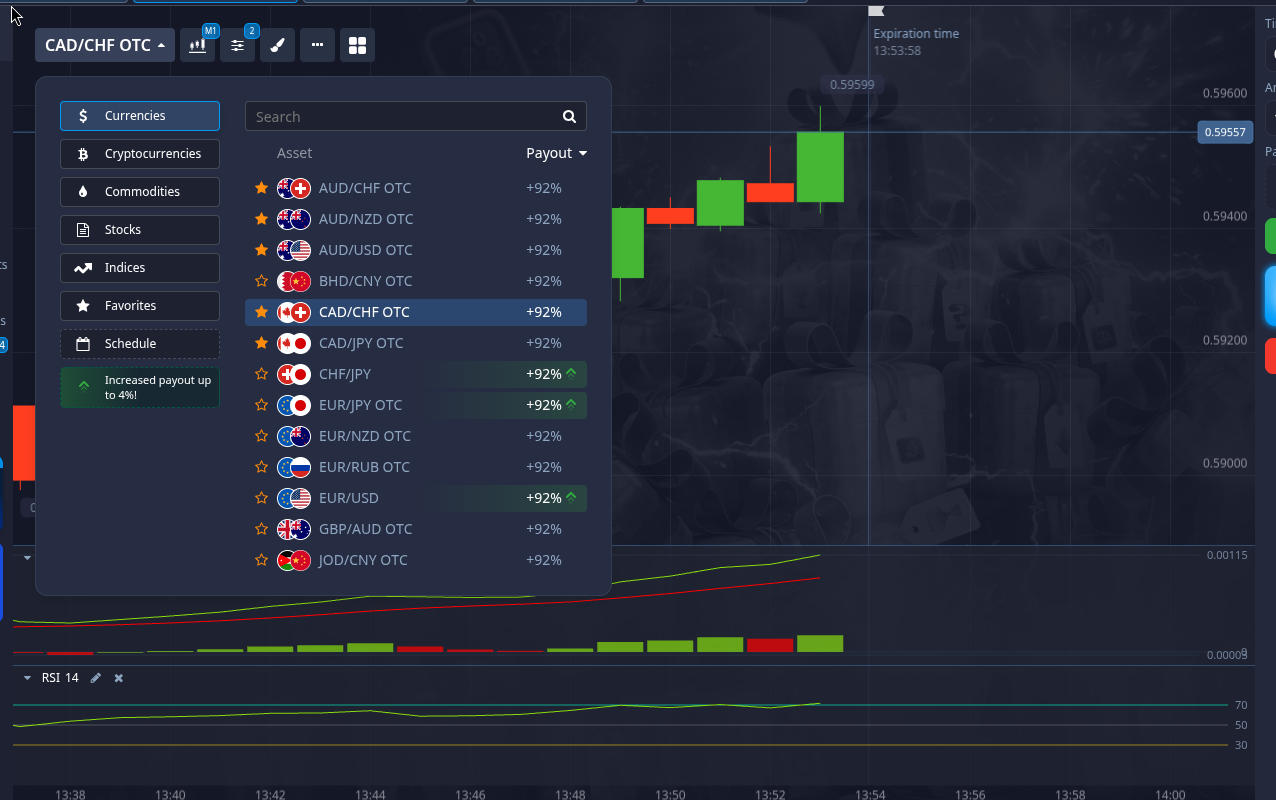Focus the asset Search field
The height and width of the screenshot is (800, 1276).
[x=416, y=117]
